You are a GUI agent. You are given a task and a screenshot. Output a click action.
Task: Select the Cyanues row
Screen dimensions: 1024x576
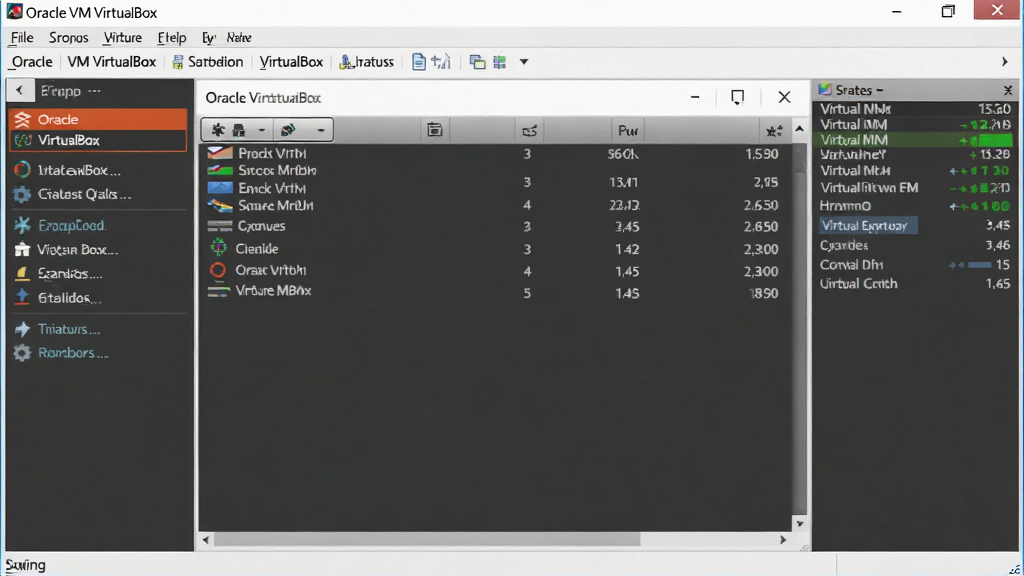pyautogui.click(x=495, y=226)
